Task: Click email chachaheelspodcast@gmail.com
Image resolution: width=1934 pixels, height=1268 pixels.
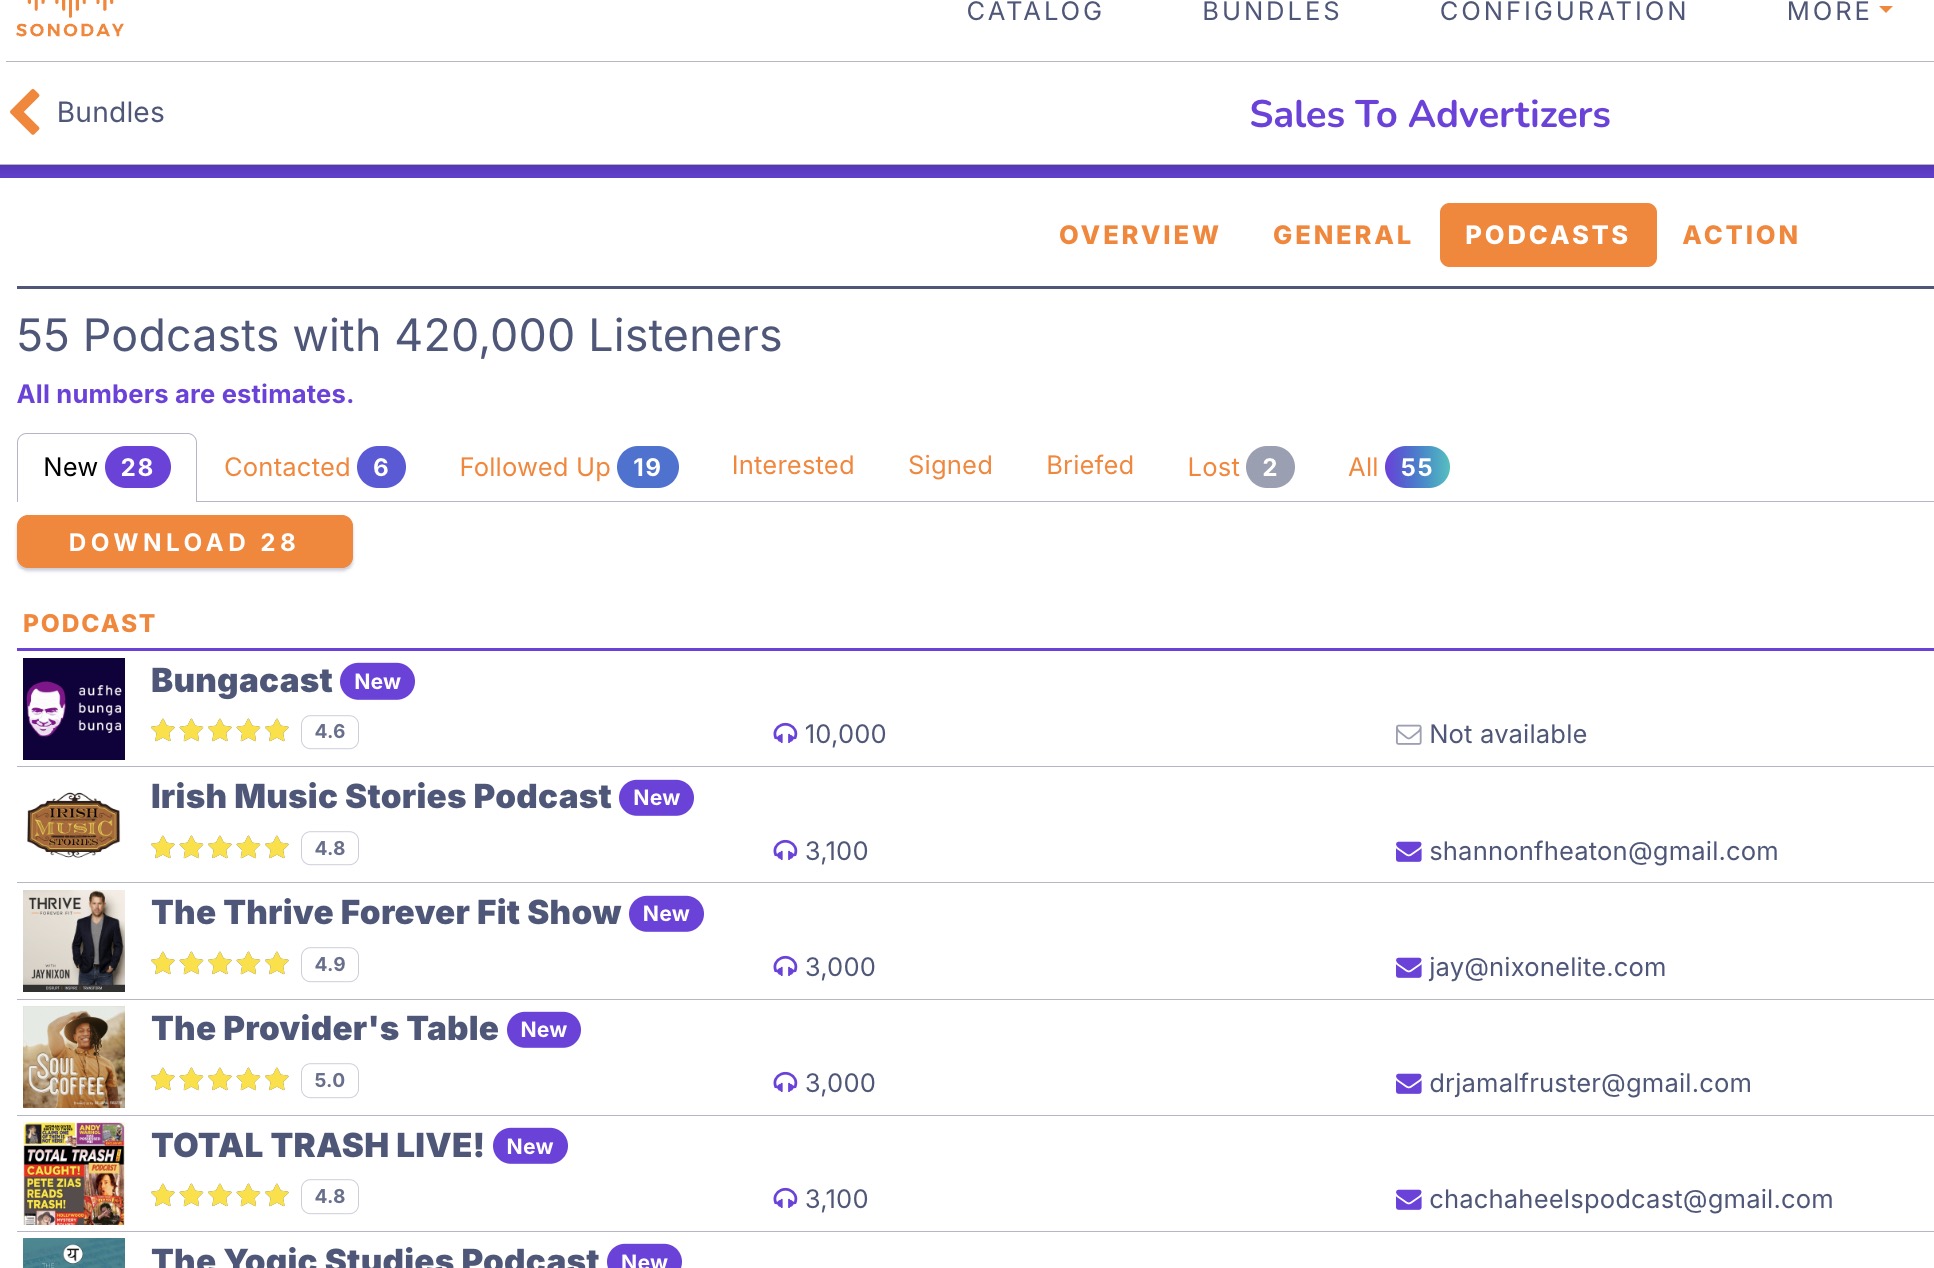Action: [x=1631, y=1199]
